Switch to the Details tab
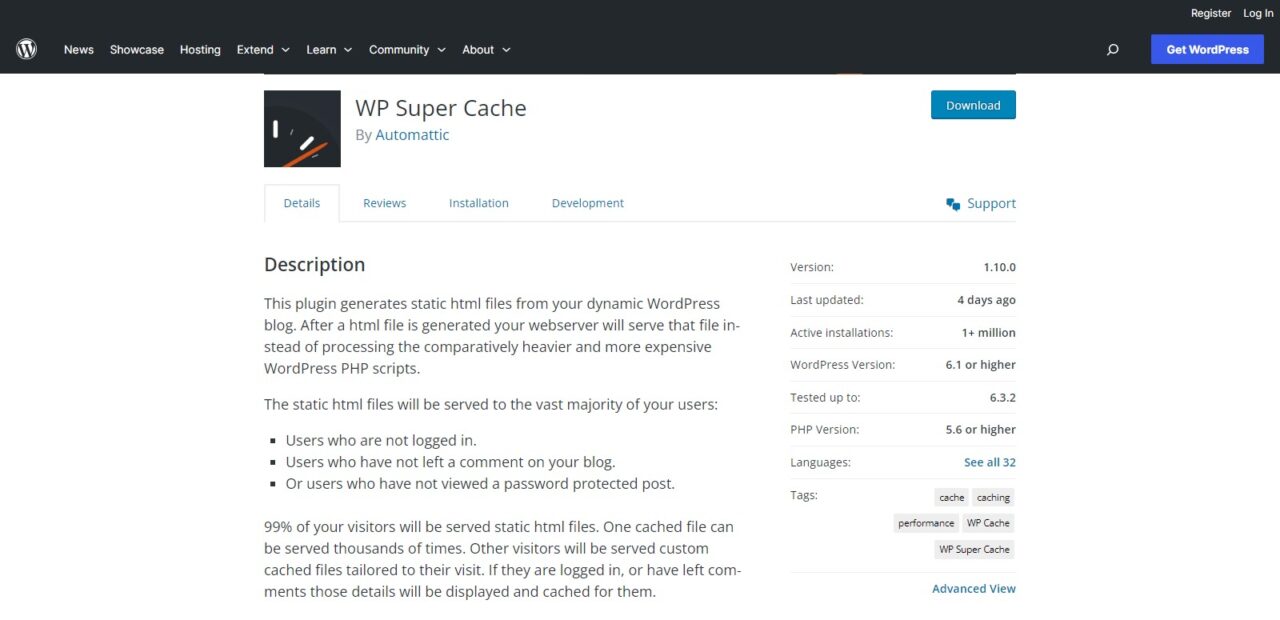 tap(302, 203)
